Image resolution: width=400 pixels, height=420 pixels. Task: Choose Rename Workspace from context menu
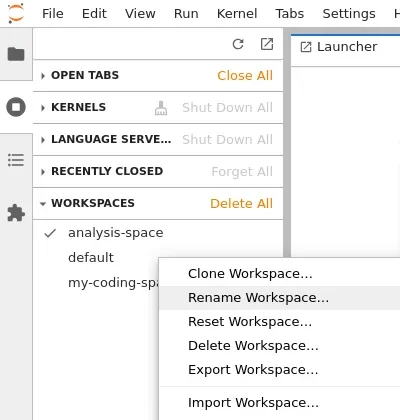pos(279,298)
